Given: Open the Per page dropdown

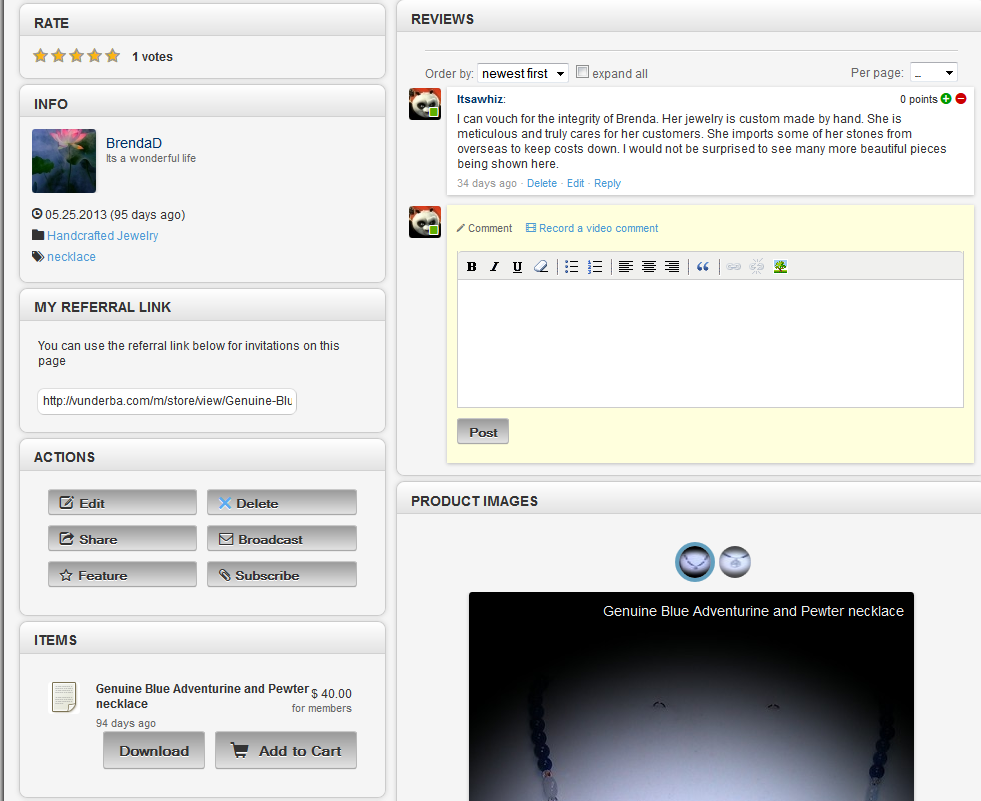Looking at the screenshot, I should [x=933, y=73].
